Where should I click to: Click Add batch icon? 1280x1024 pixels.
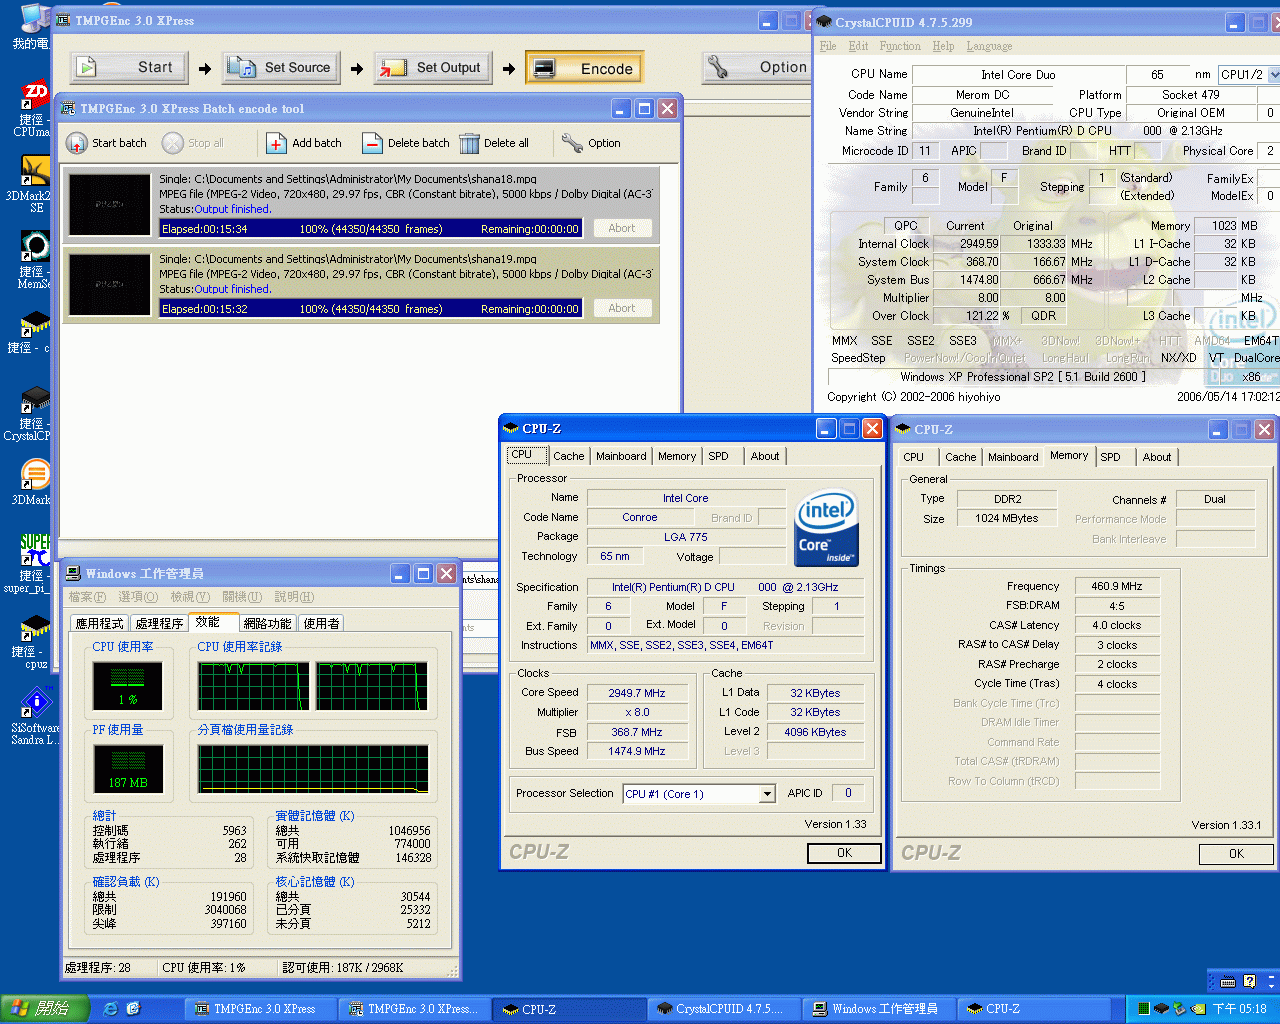coord(277,143)
